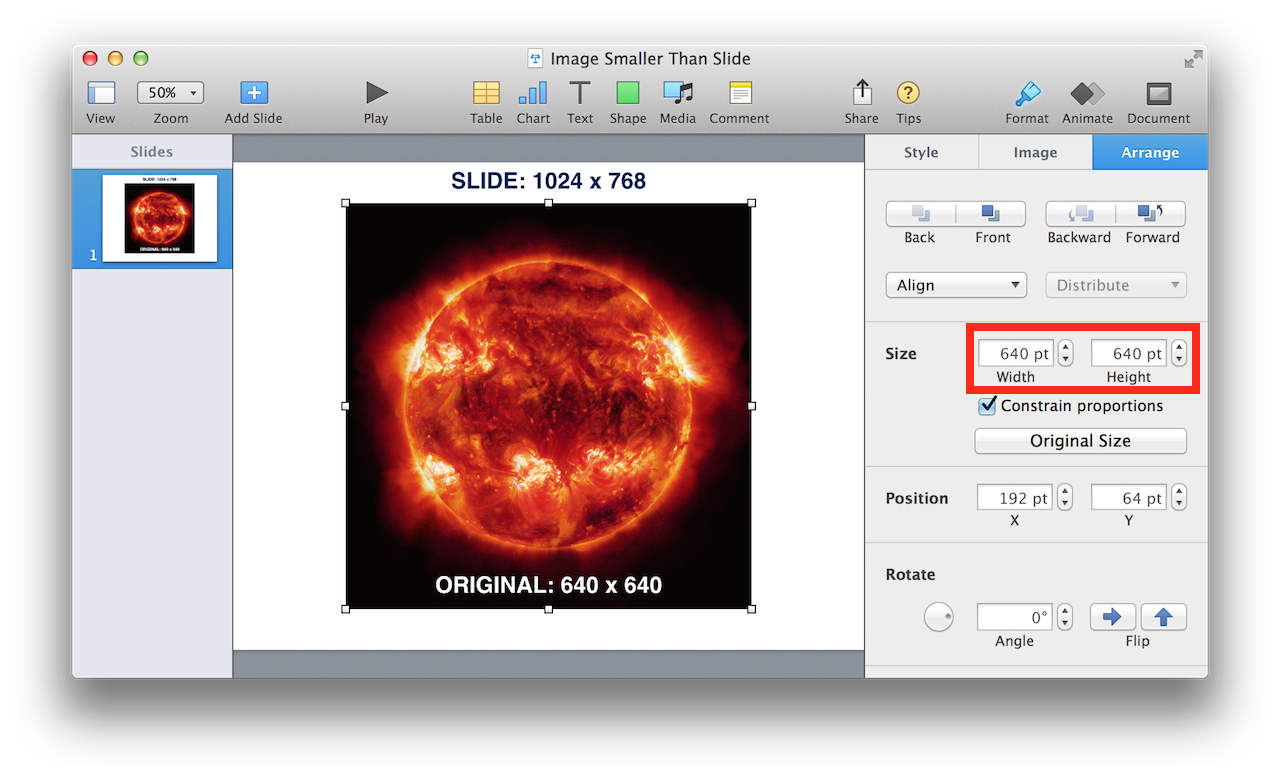Insert a Table from toolbar

(x=486, y=93)
